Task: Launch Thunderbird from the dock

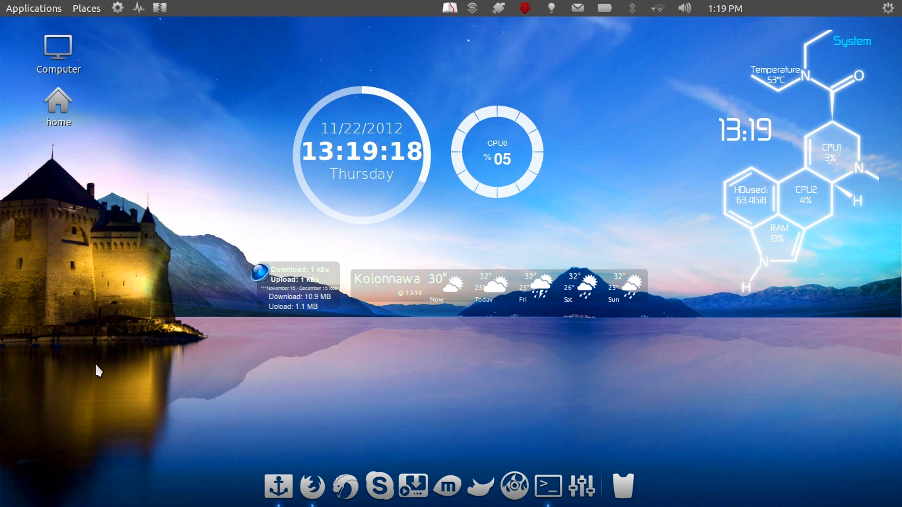Action: point(345,486)
